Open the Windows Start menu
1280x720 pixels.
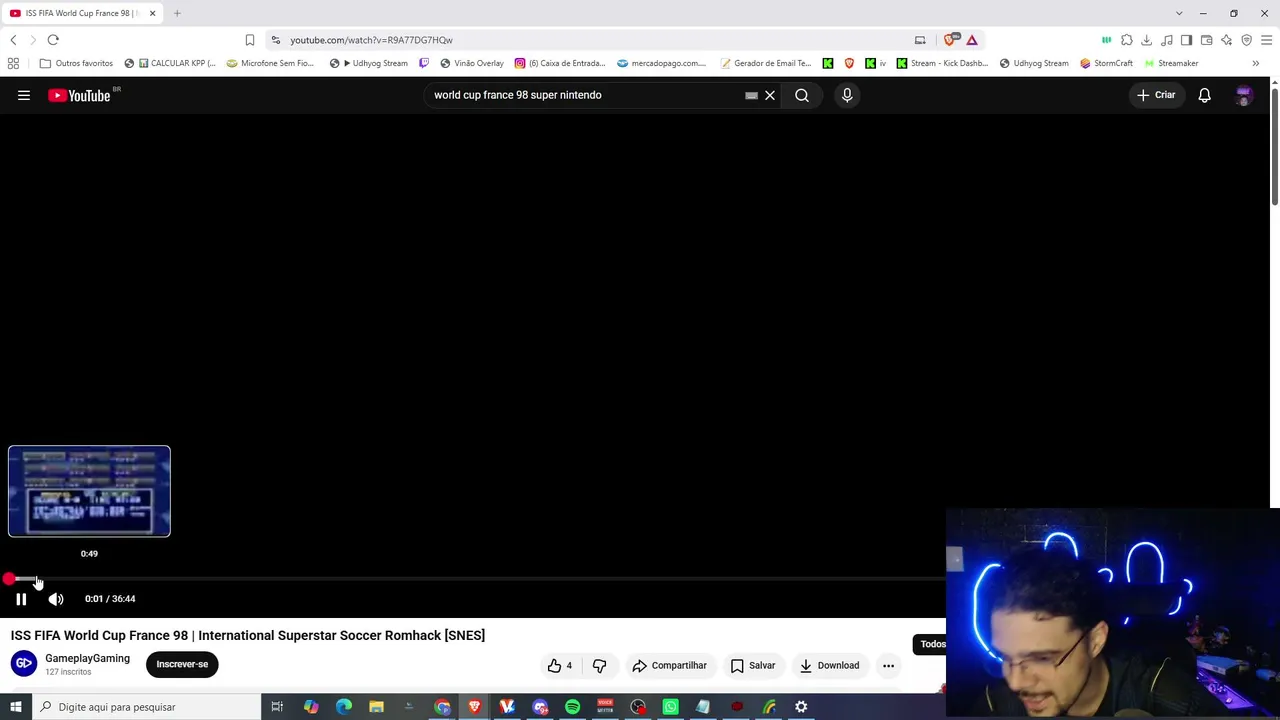tap(16, 707)
